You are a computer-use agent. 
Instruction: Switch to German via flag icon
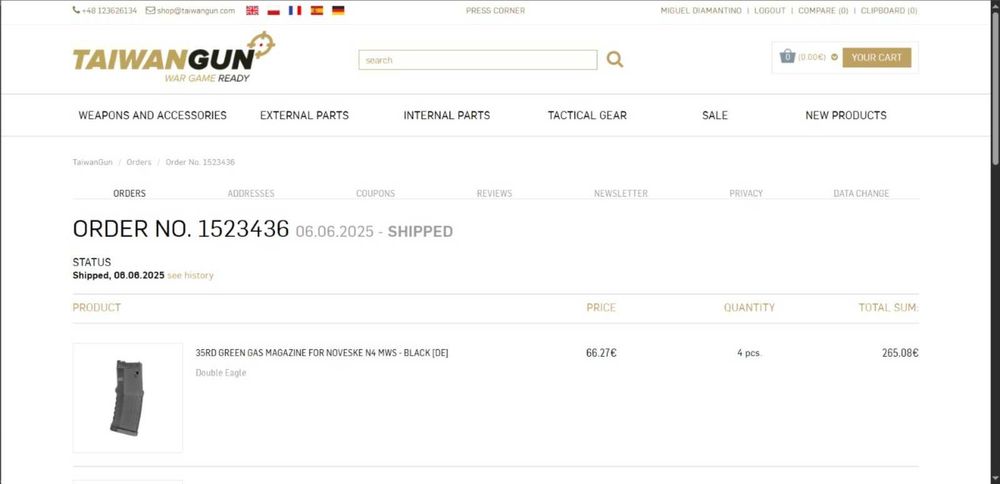pos(338,10)
